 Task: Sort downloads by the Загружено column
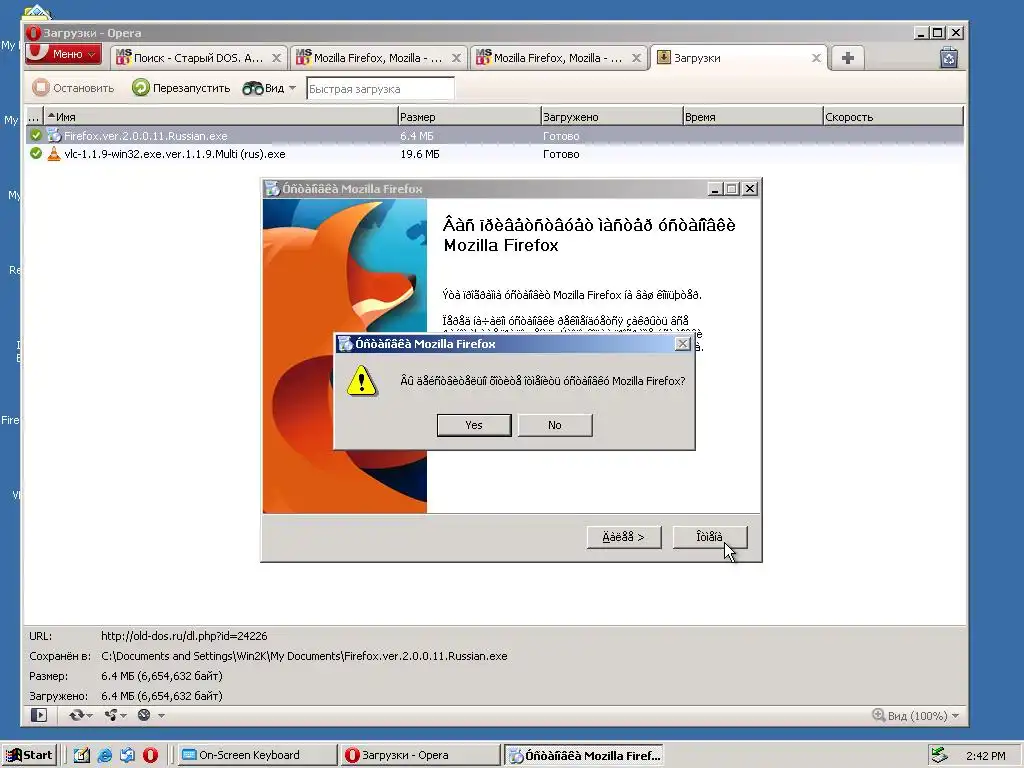(x=612, y=117)
